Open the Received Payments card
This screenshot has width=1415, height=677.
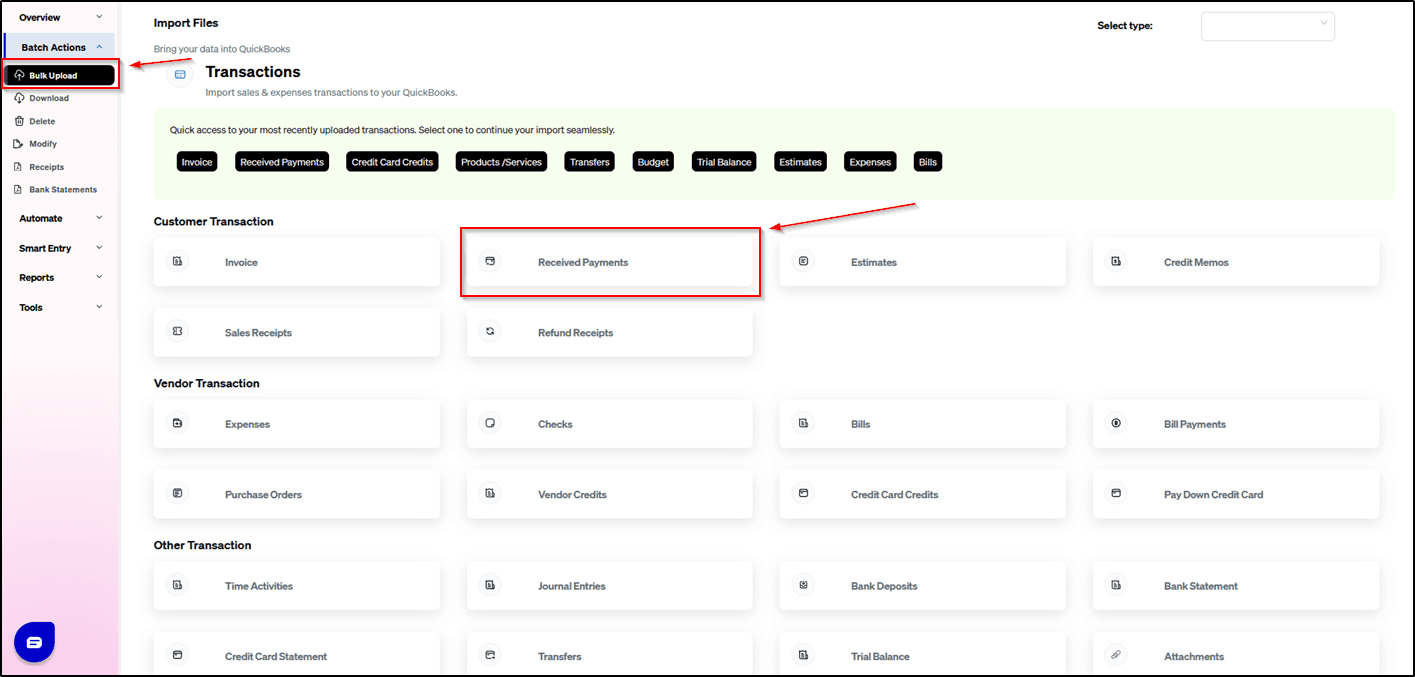tap(609, 262)
